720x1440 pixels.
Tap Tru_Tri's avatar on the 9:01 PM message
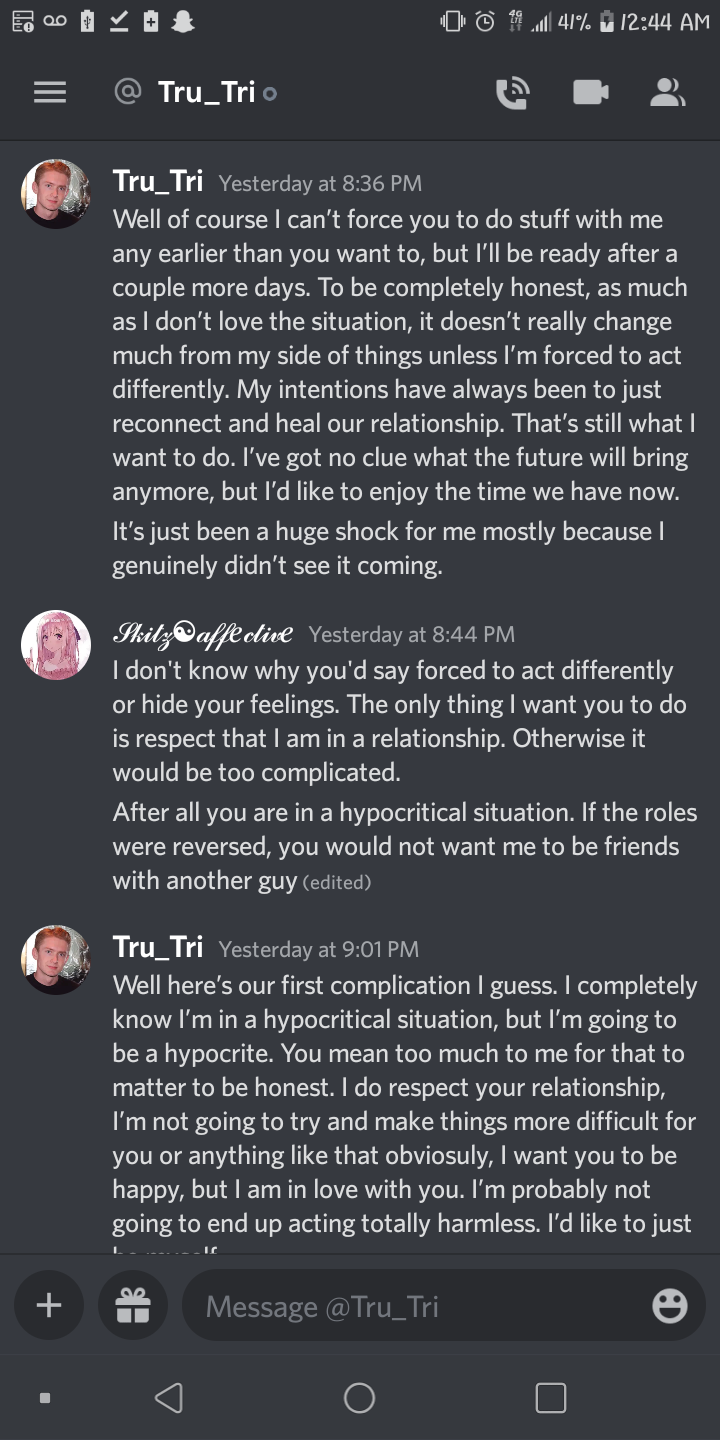pos(56,960)
